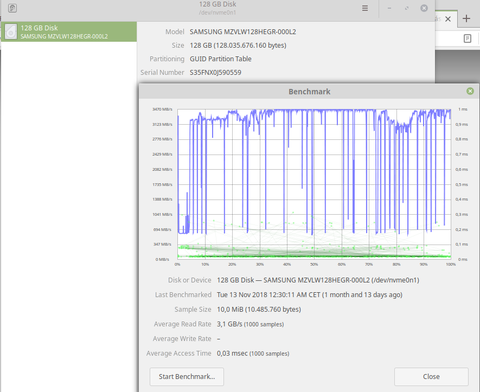Close the Disks window
Viewport: 480px width, 392px height.
tap(424, 8)
